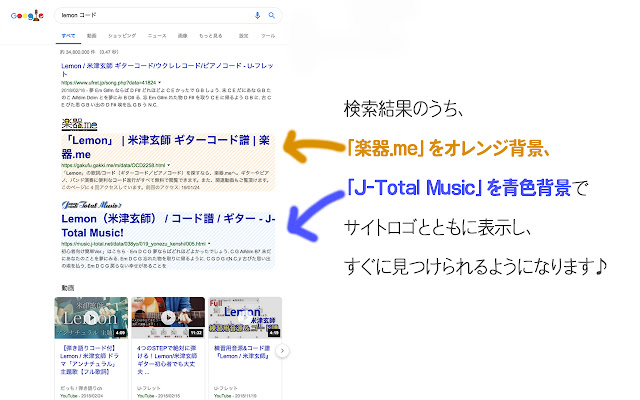Open the ショッピング tab

[x=122, y=36]
